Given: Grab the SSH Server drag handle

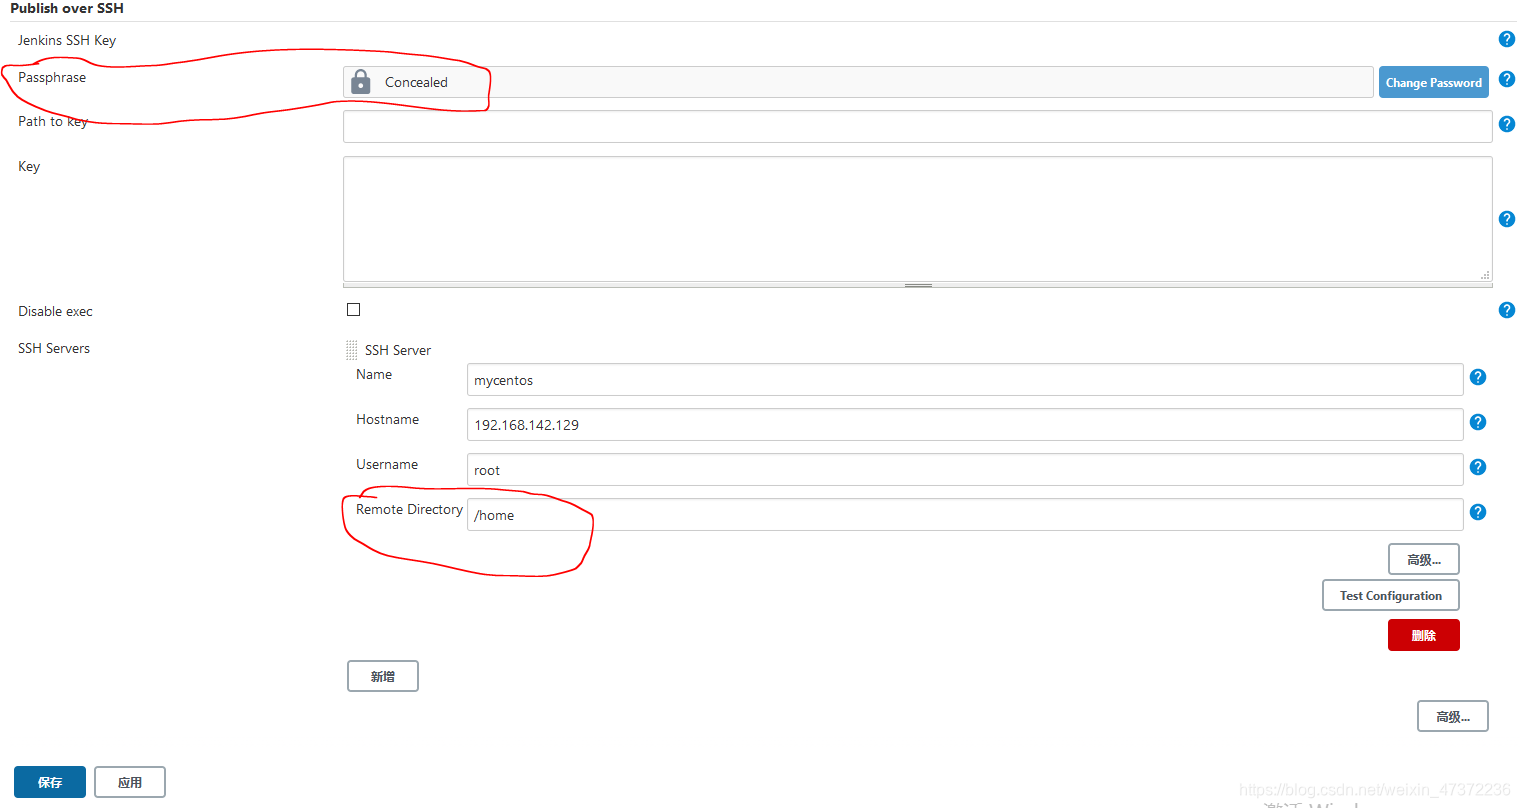Looking at the screenshot, I should tap(351, 350).
